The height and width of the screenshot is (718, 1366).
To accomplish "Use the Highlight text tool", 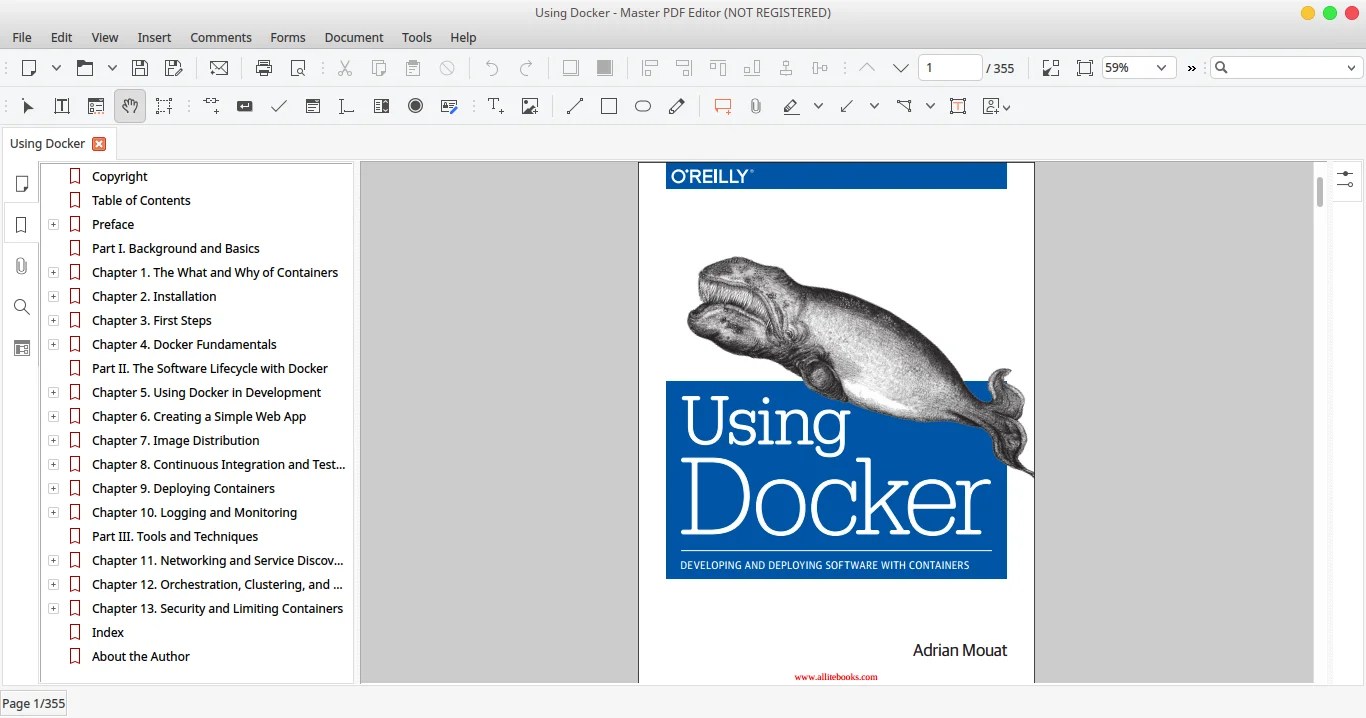I will coord(790,106).
